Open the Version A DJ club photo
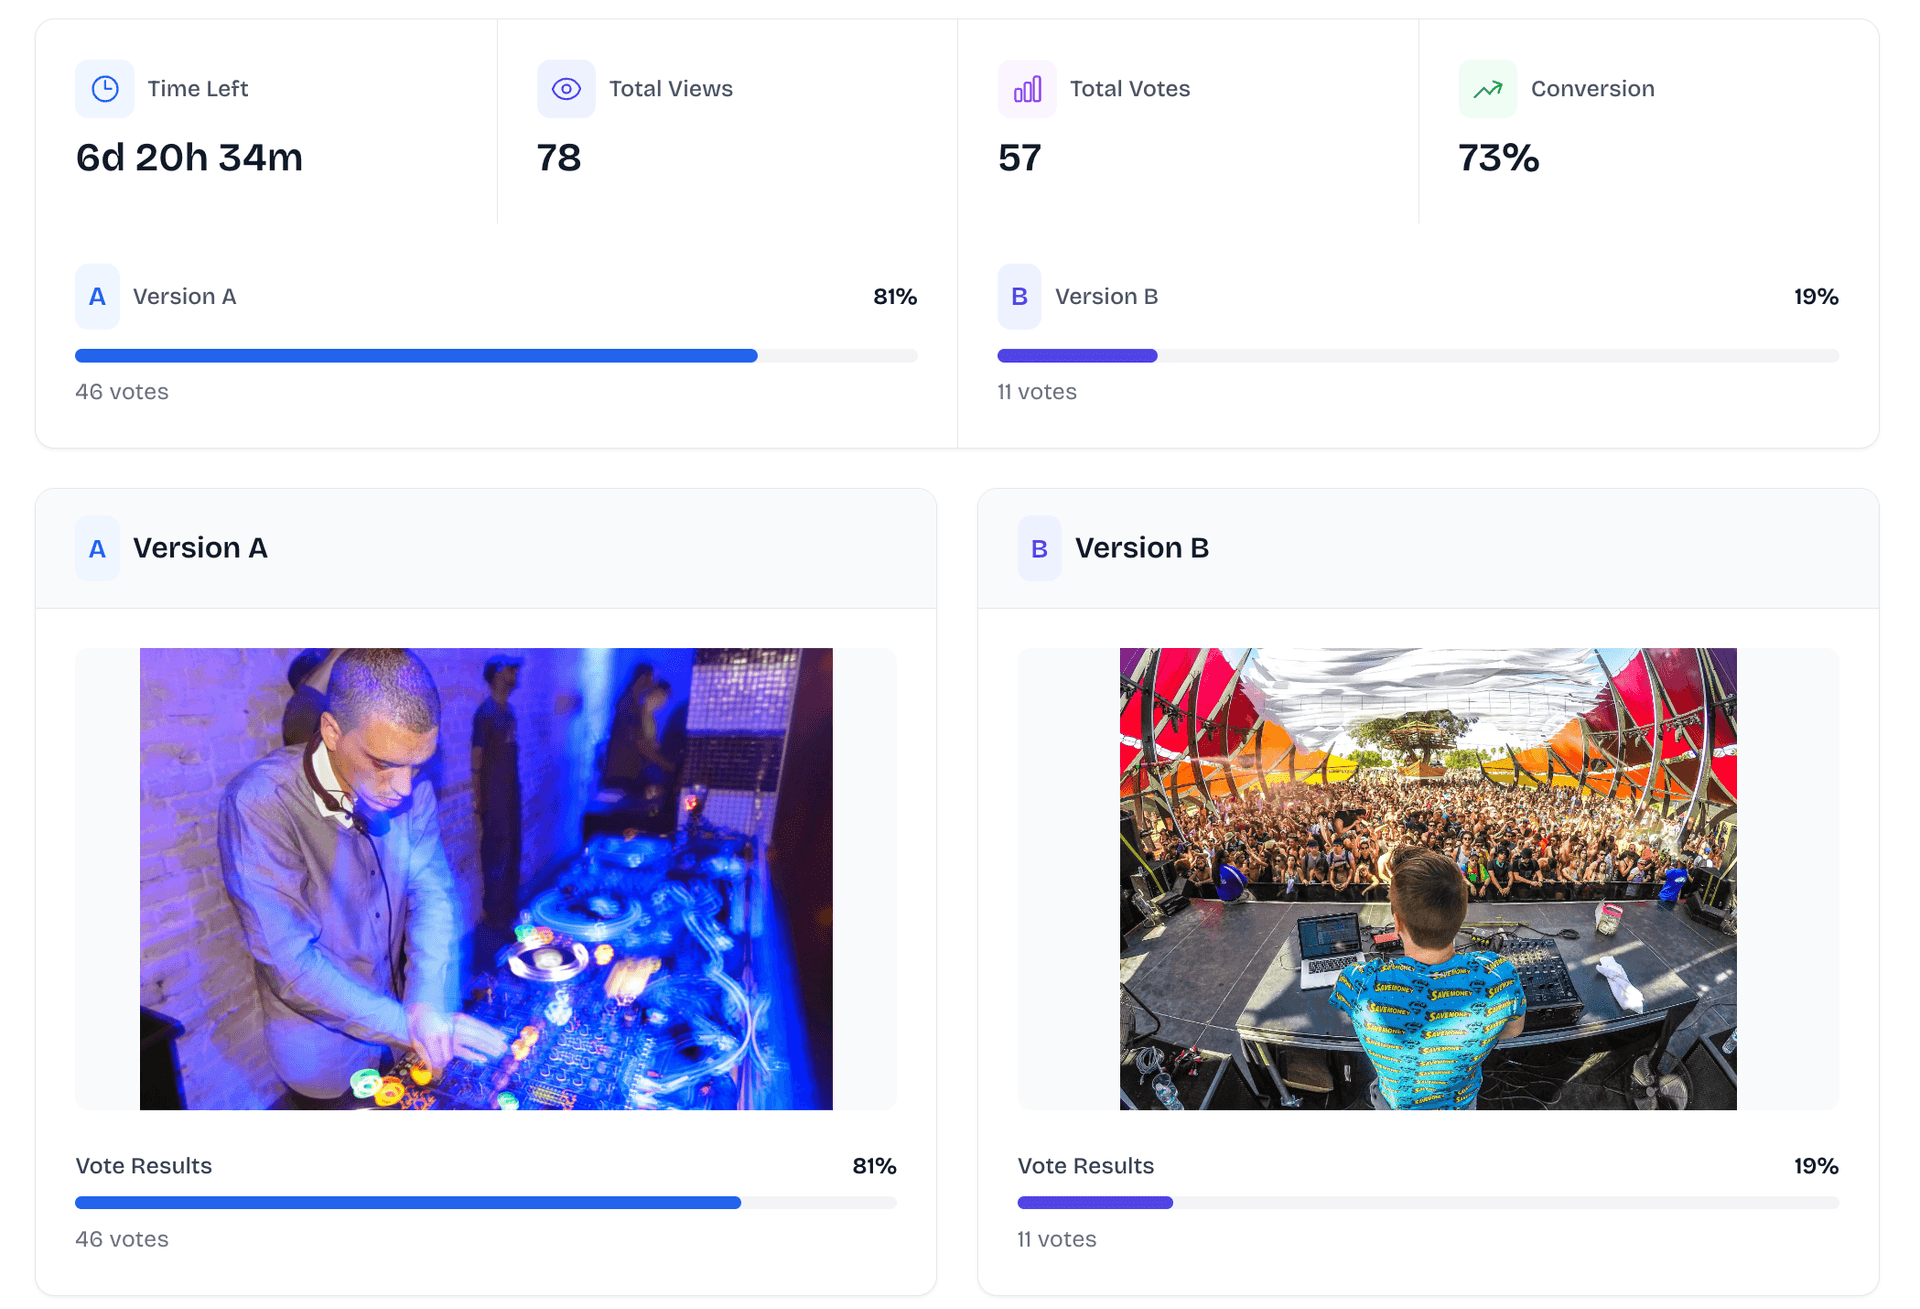 pyautogui.click(x=486, y=879)
